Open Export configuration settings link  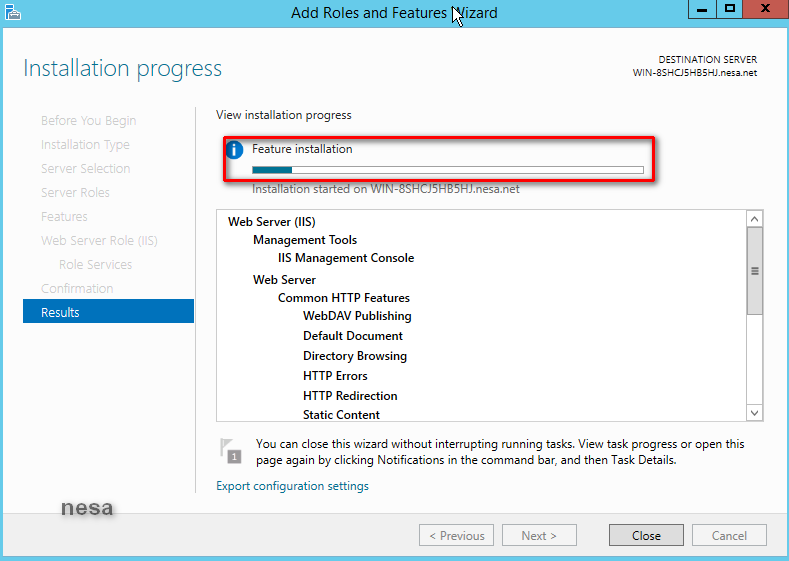292,486
